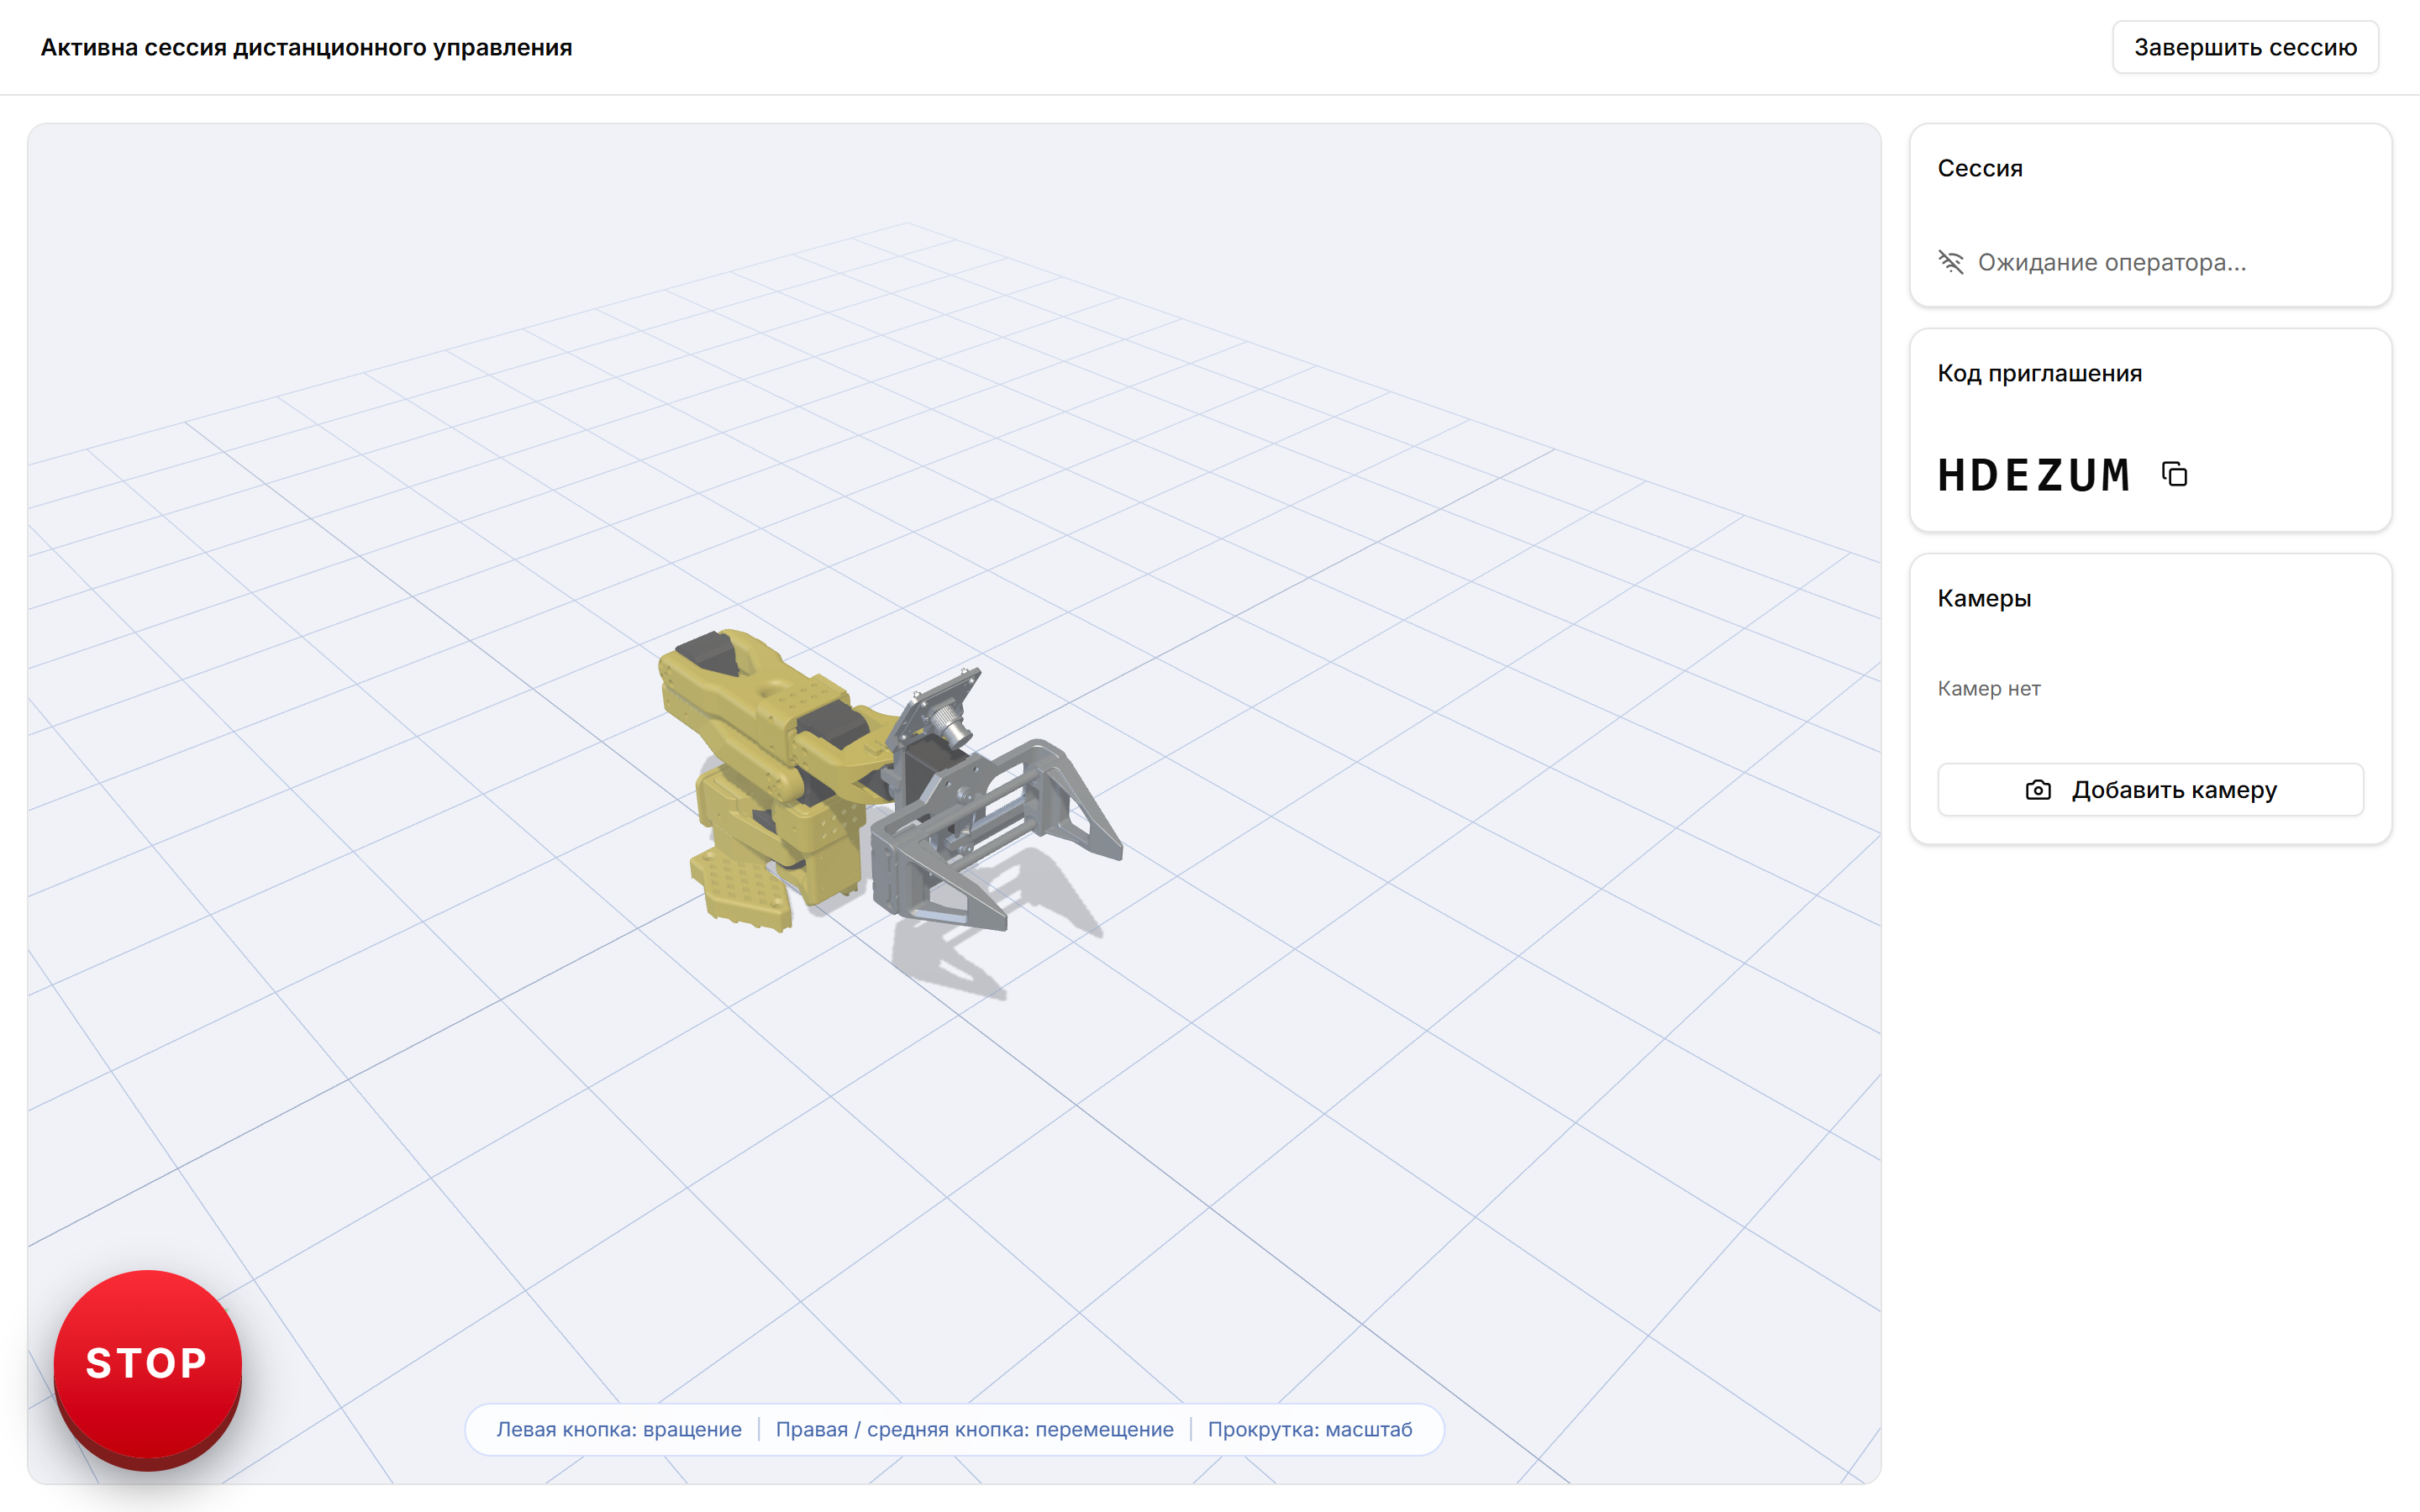The height and width of the screenshot is (1512, 2420).
Task: End session with Завершить сессию button
Action: click(x=2245, y=47)
